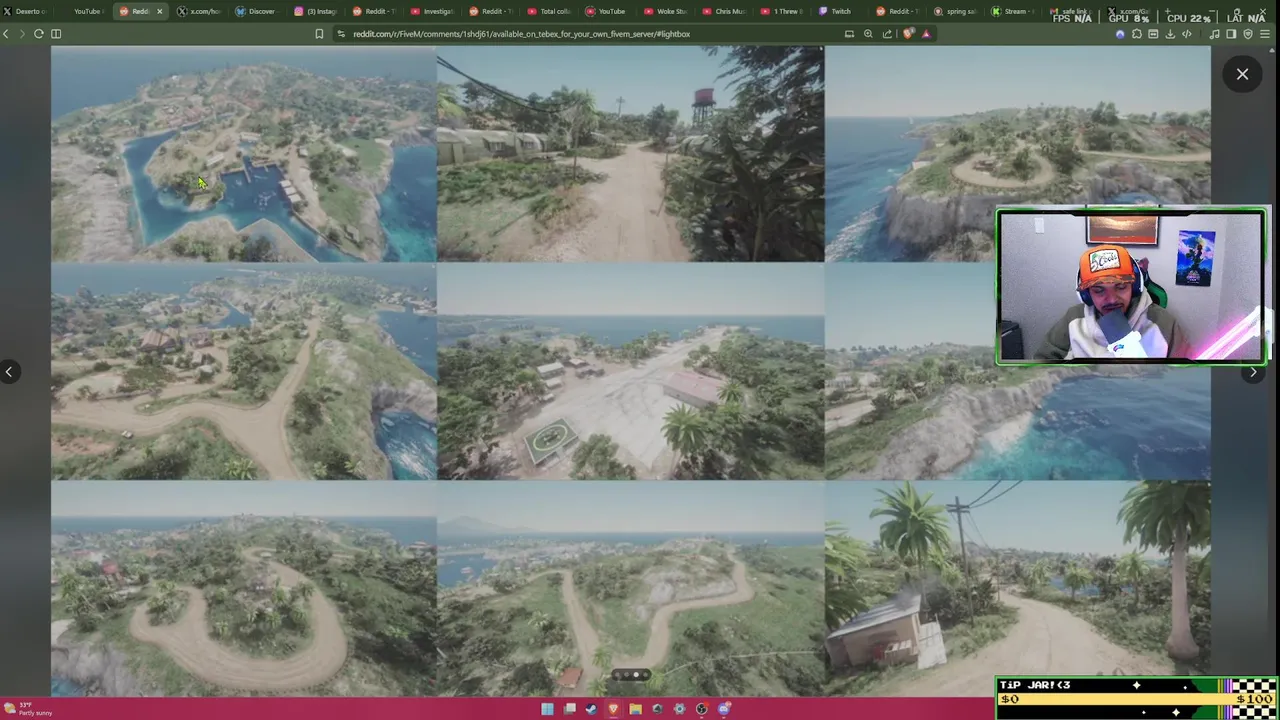Open the extensions puzzle icon

(1137, 34)
